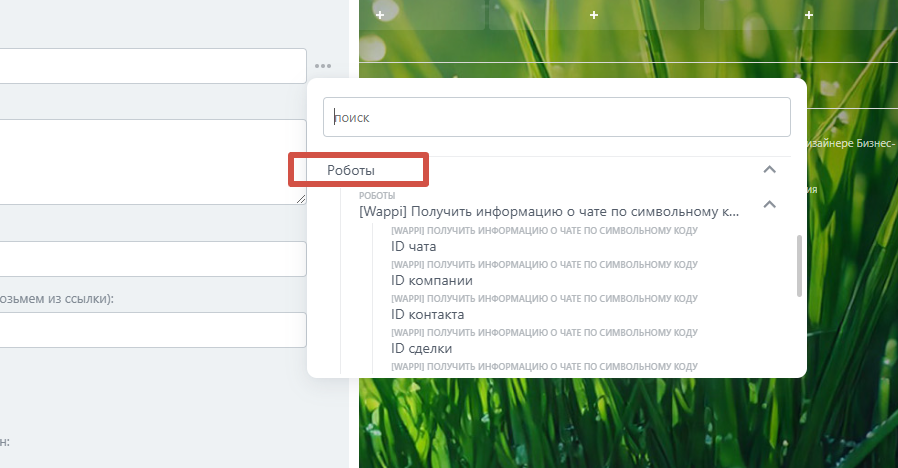This screenshot has width=898, height=468.
Task: Collapse the Роботы section chevron
Action: pos(770,170)
